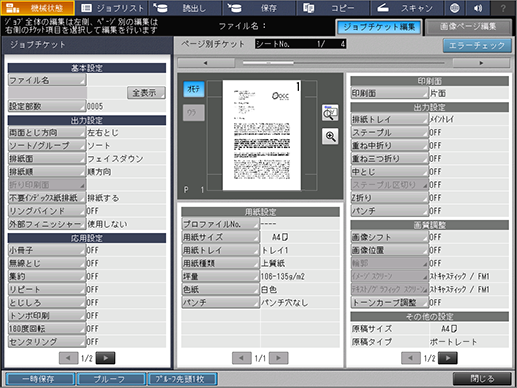Image resolution: width=517 pixels, height=388 pixels.
Task: Click the speaker sound icon
Action: click(x=478, y=8)
